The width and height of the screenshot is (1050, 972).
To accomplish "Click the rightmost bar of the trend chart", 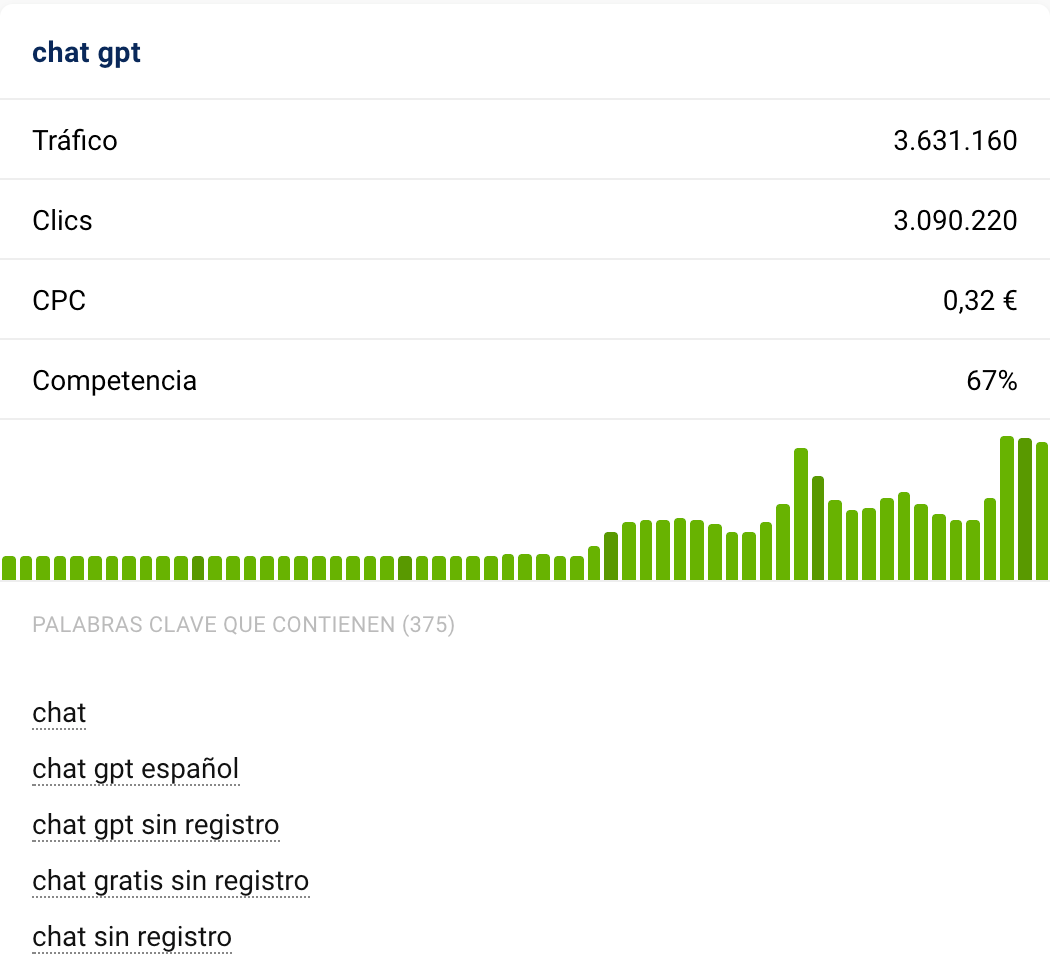I will coord(1042,510).
